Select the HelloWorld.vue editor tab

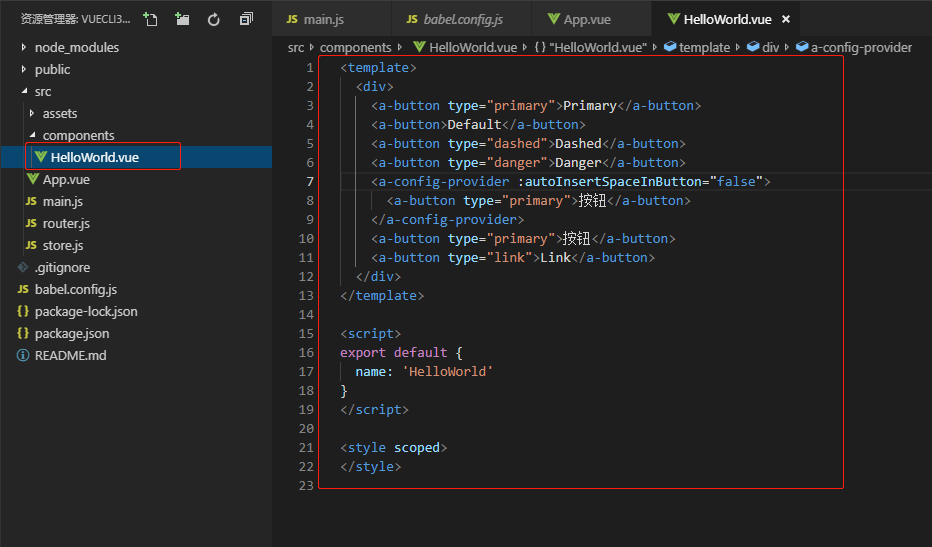click(x=725, y=19)
